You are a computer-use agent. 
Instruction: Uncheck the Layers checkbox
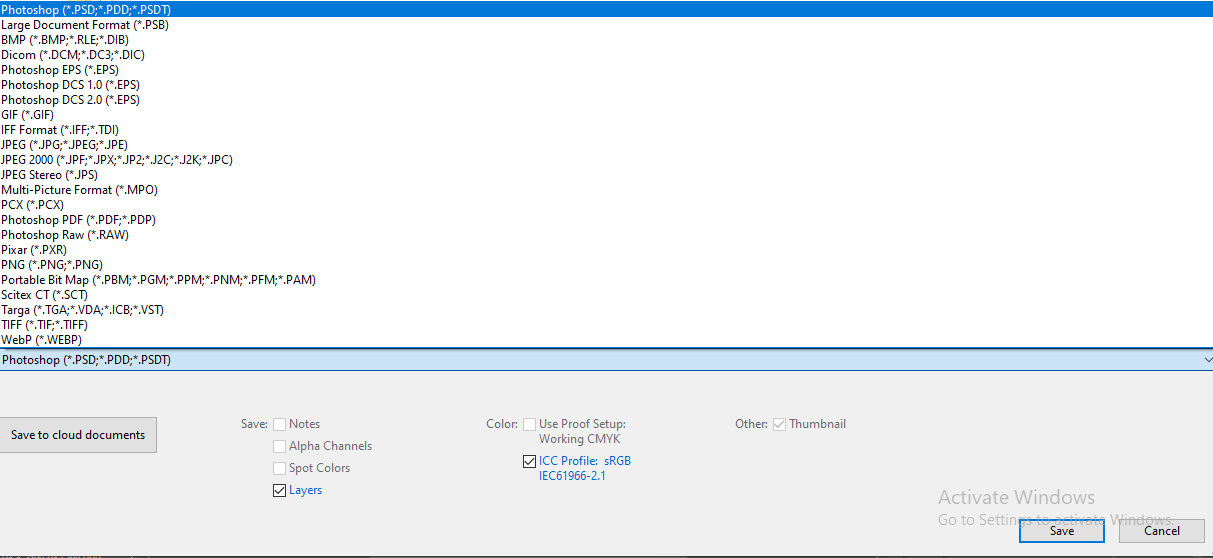tap(279, 490)
